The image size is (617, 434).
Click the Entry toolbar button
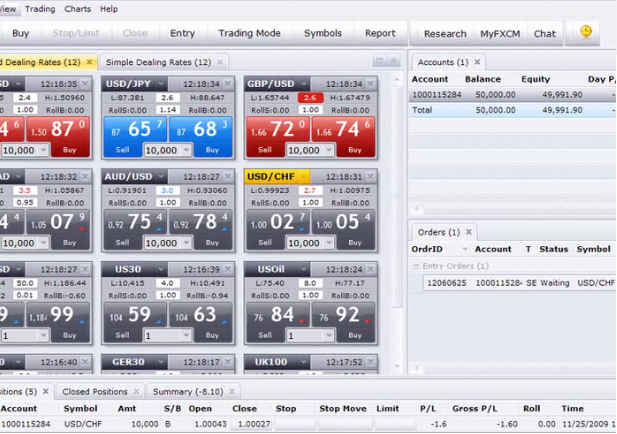(182, 33)
